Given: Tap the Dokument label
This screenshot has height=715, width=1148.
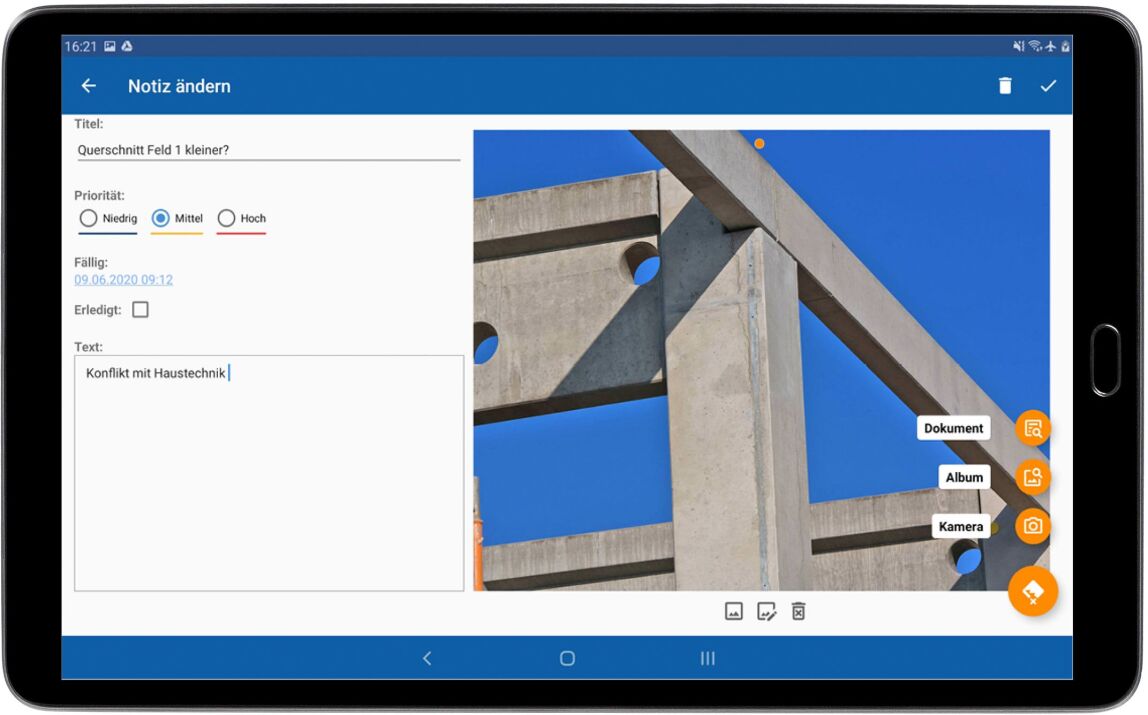Looking at the screenshot, I should 953,429.
